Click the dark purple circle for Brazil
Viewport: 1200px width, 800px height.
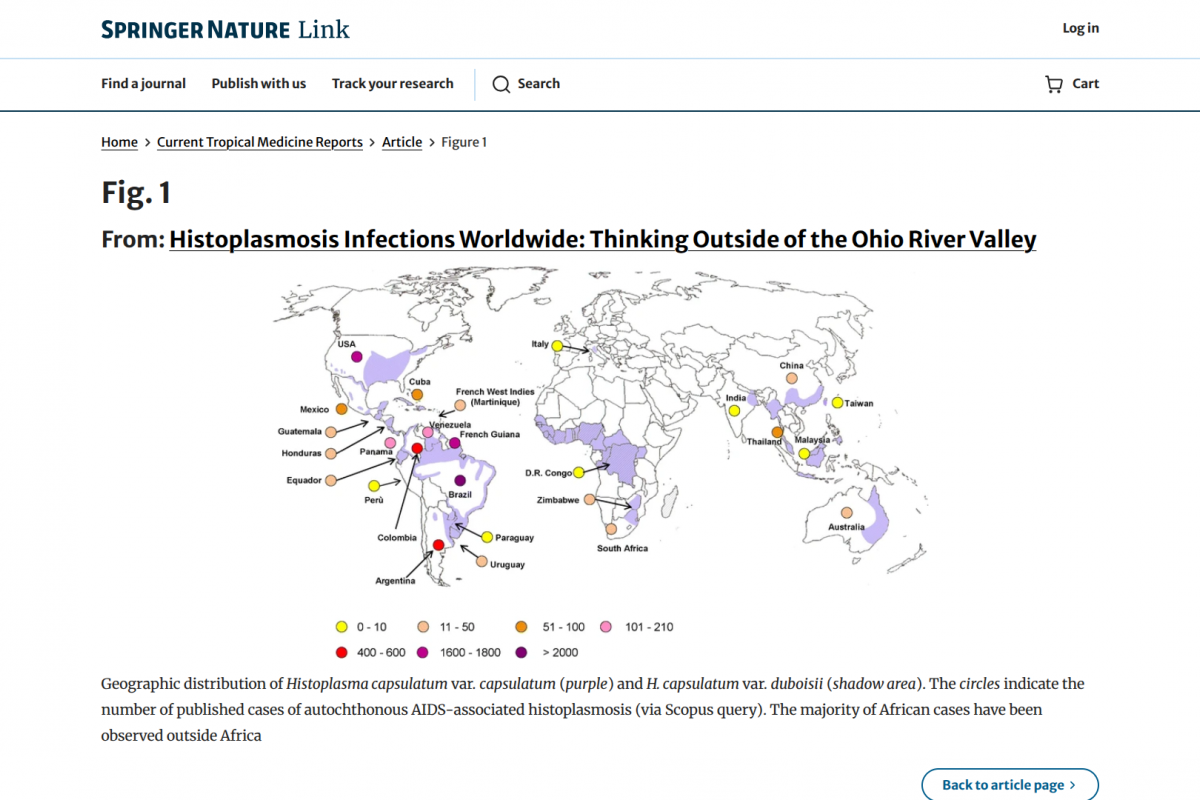[x=459, y=478]
